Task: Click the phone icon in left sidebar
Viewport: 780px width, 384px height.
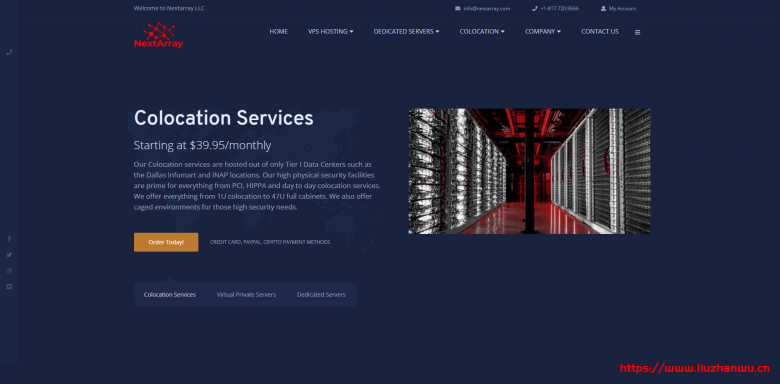Action: coord(9,52)
